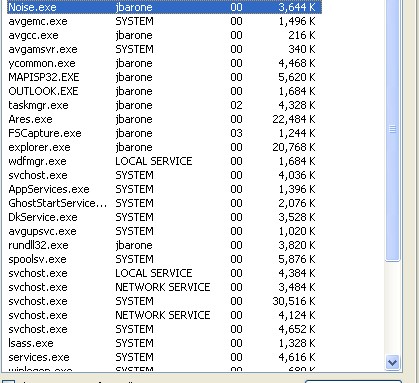Select the wdfmgr.exe process
Screen dimensions: 419x383
pyautogui.click(x=164, y=161)
